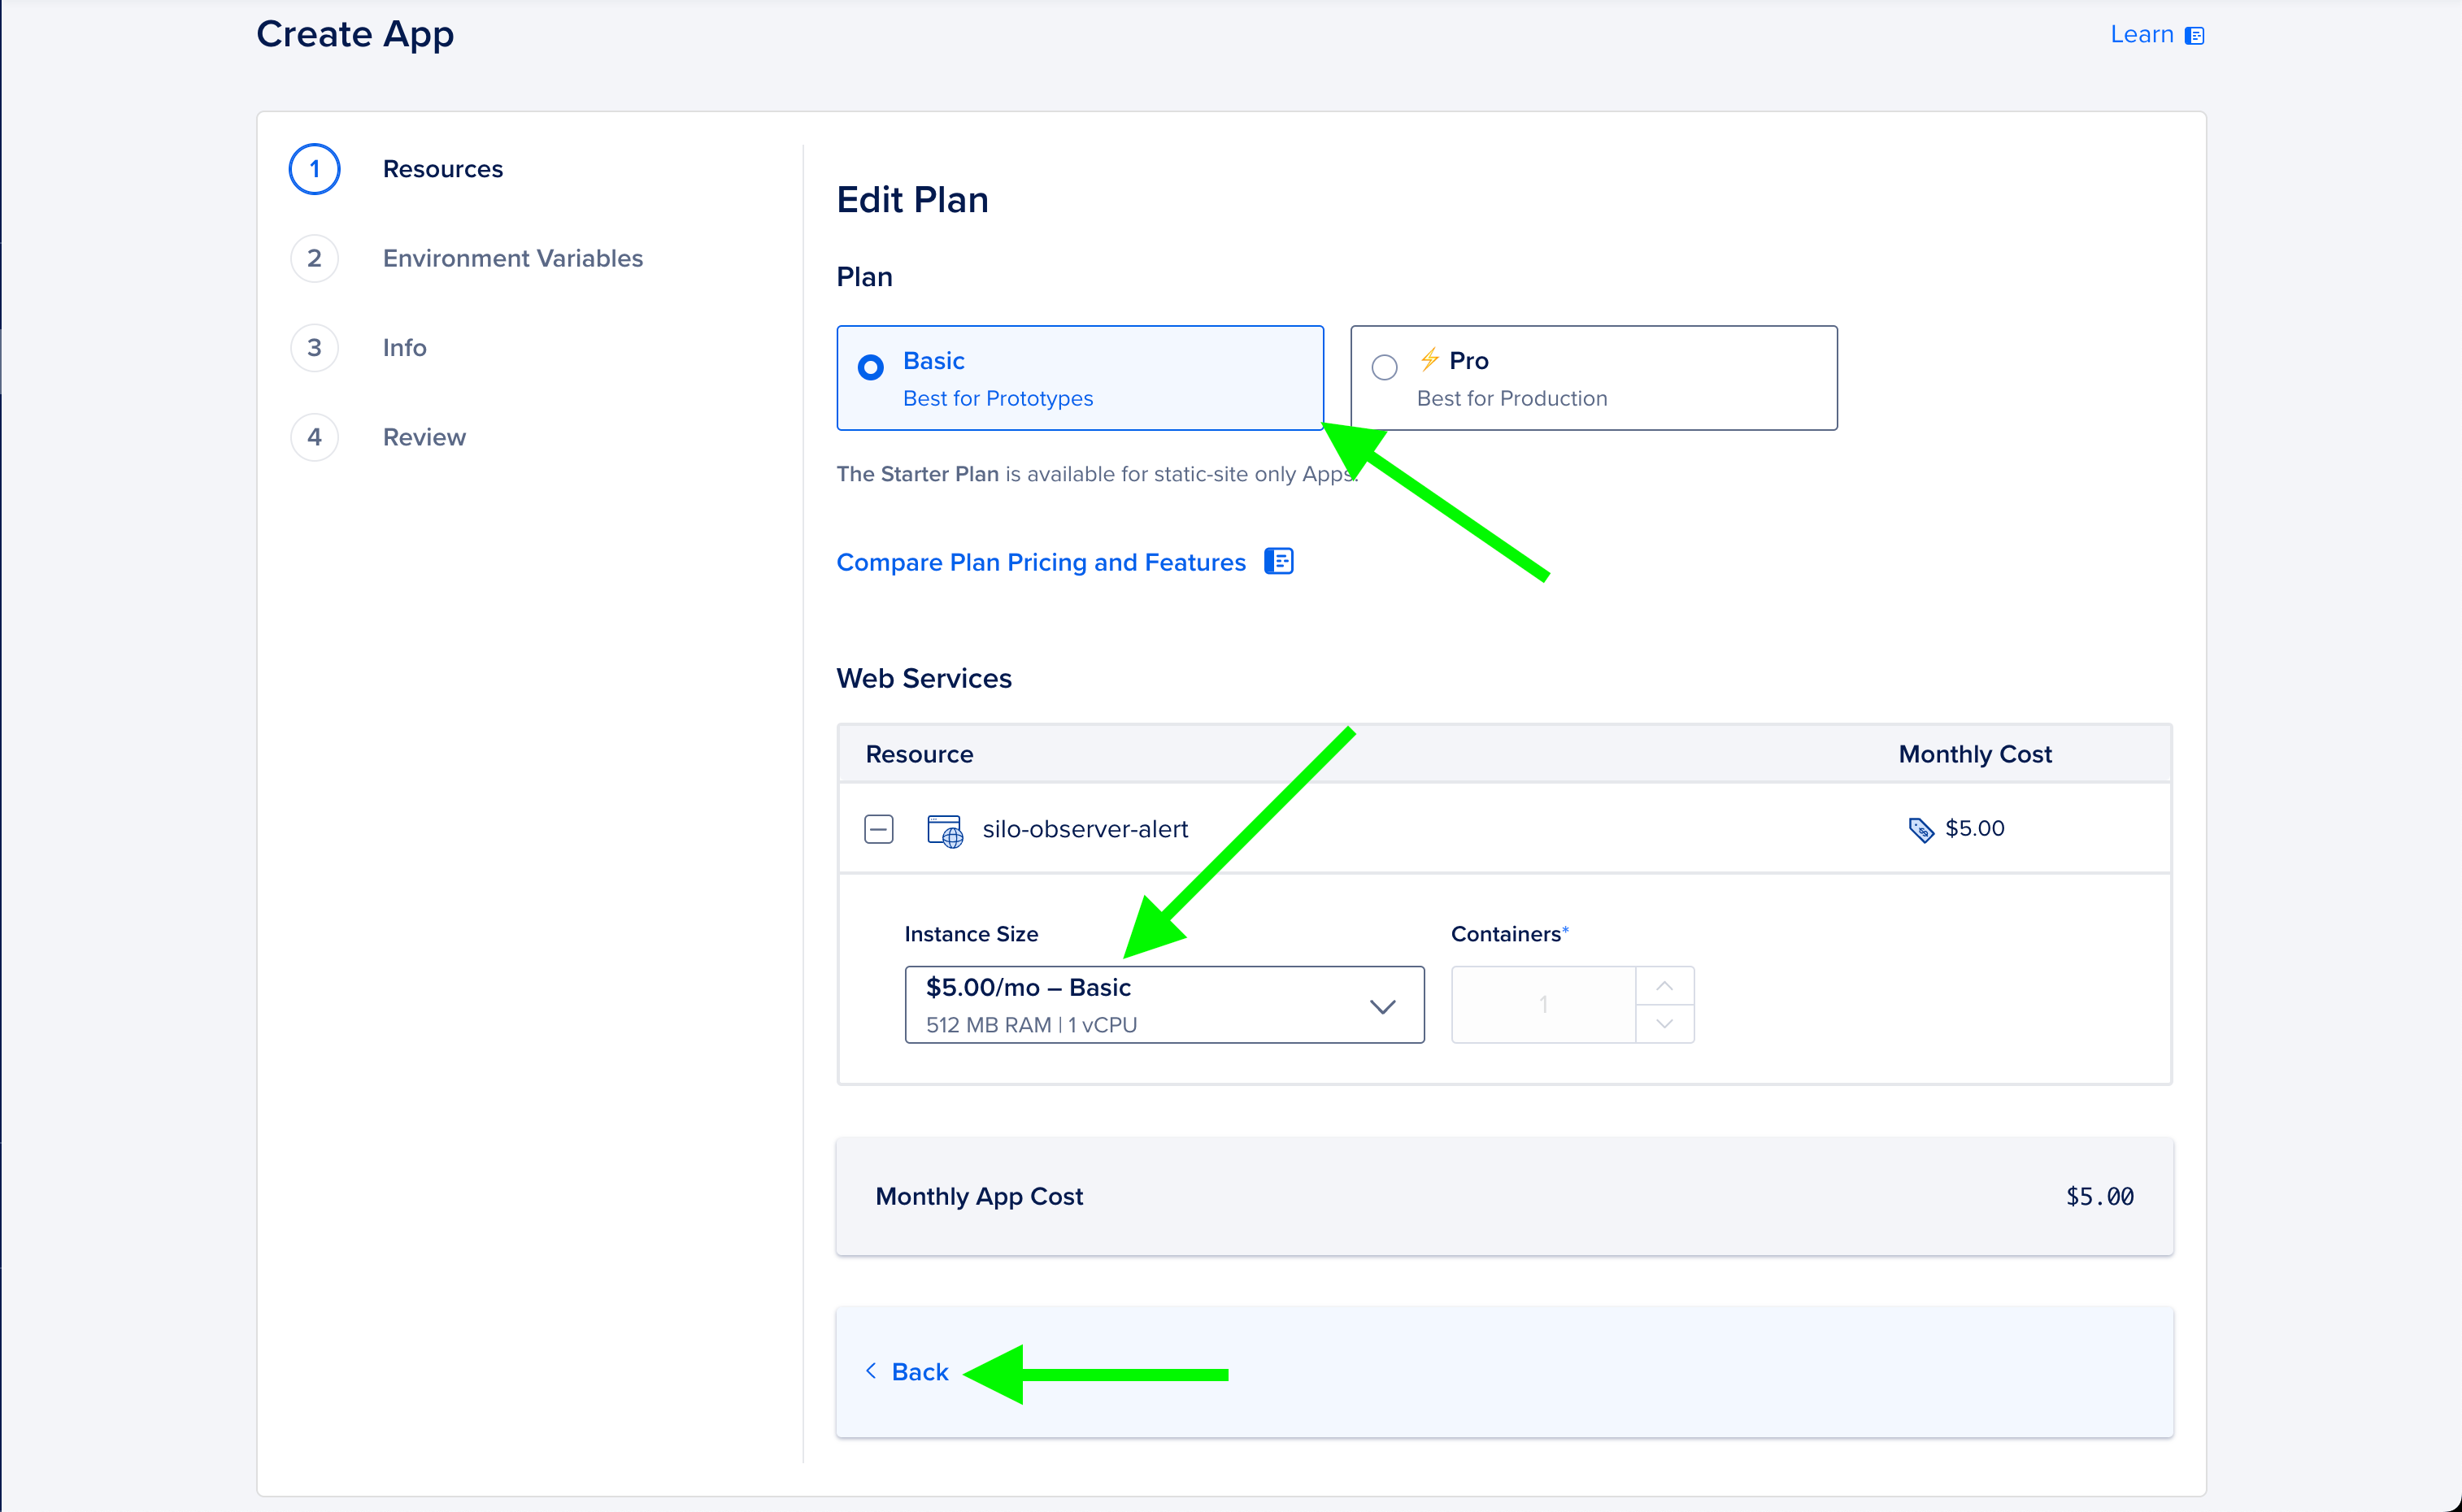Click the silo-observer-alert resource name
Screen dimensions: 2462x1512
[1085, 829]
